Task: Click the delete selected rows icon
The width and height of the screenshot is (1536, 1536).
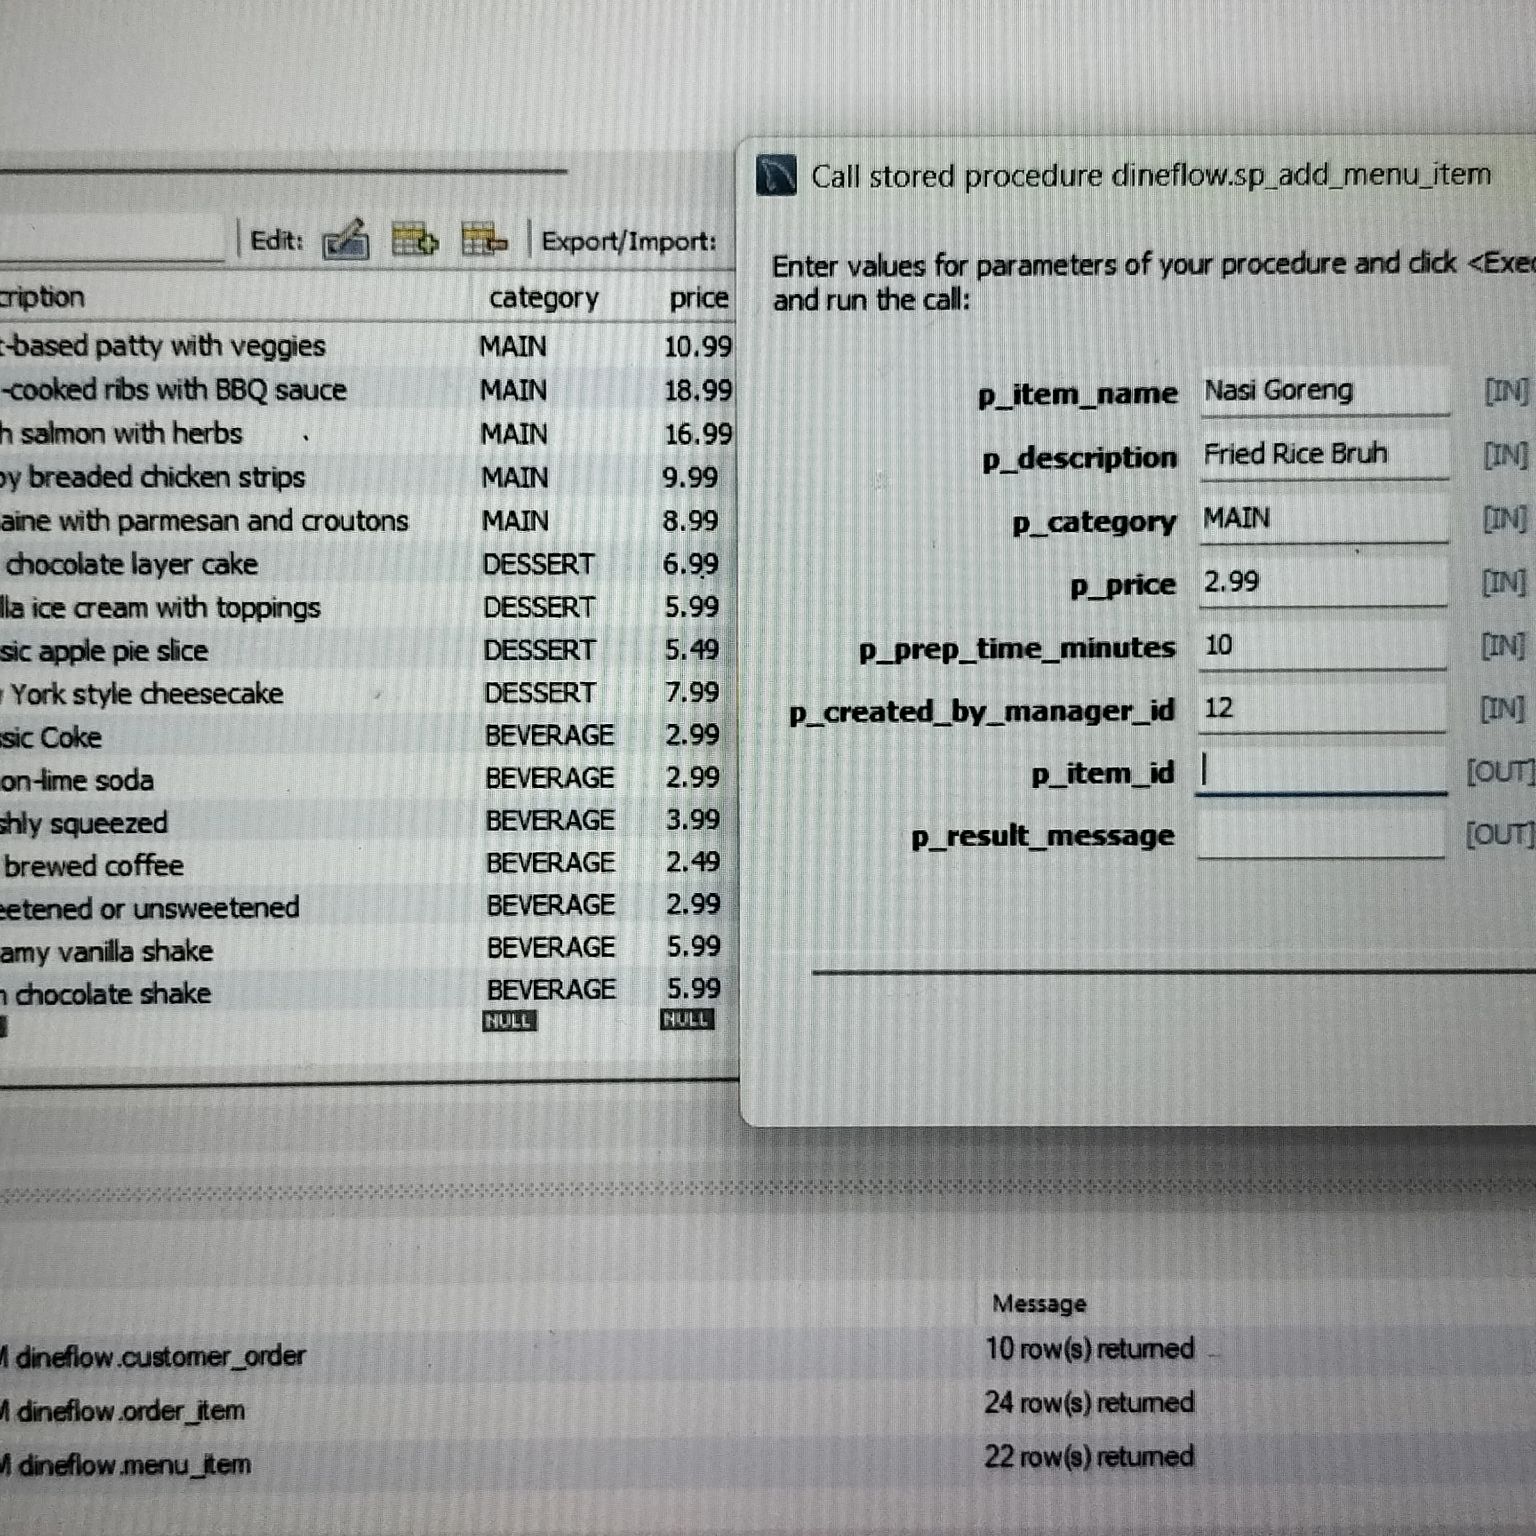Action: click(x=484, y=240)
